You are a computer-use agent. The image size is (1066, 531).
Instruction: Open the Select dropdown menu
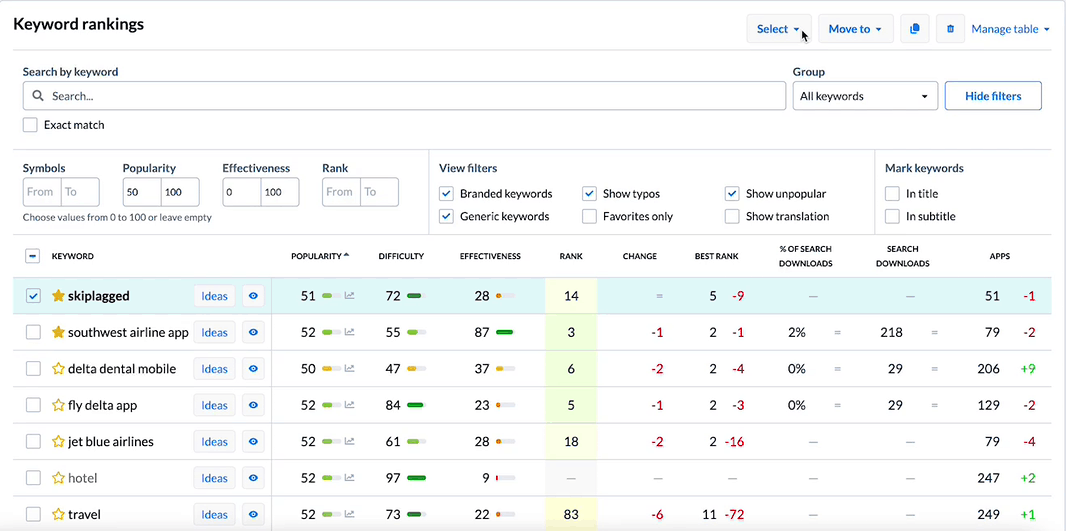tap(778, 29)
